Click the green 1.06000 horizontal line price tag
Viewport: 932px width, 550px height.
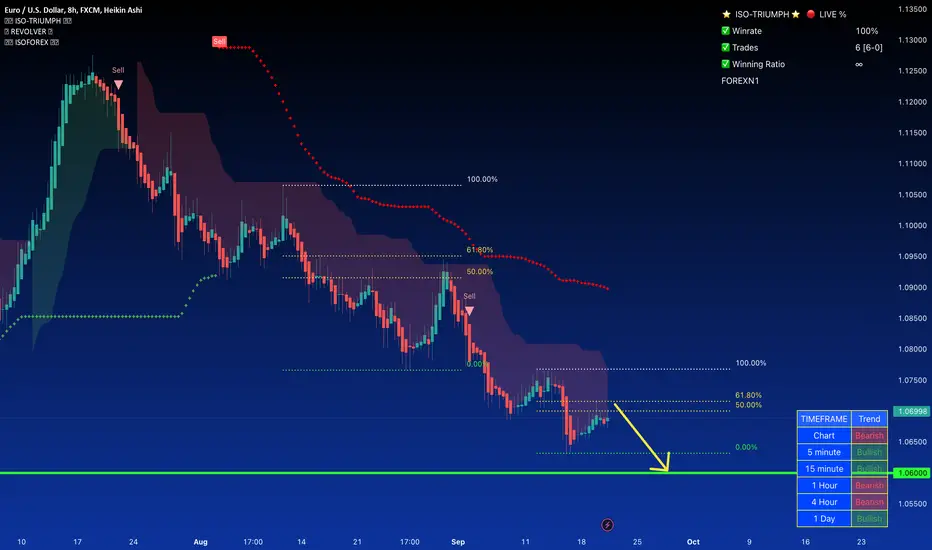click(912, 473)
